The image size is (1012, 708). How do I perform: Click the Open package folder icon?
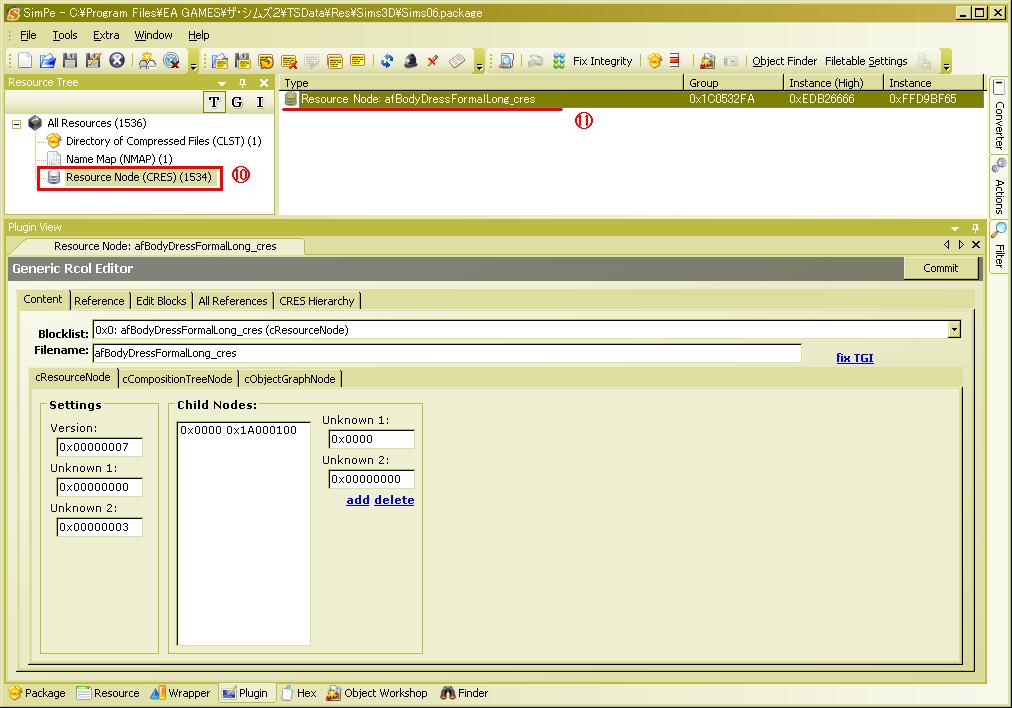(47, 61)
